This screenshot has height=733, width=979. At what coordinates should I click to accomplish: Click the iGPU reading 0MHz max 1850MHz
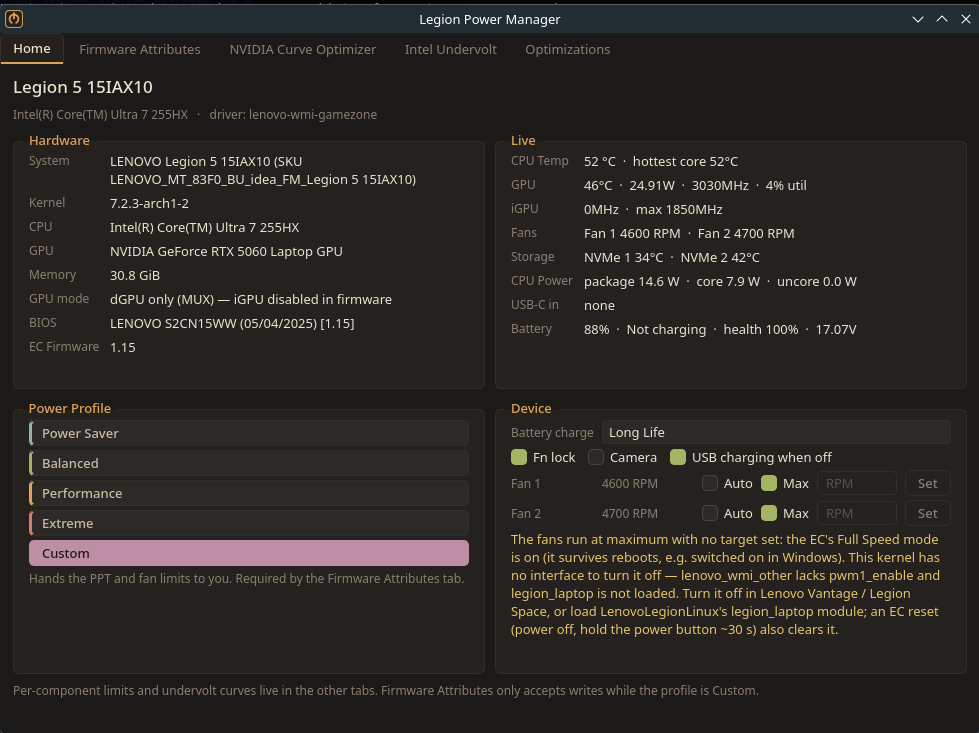click(653, 210)
